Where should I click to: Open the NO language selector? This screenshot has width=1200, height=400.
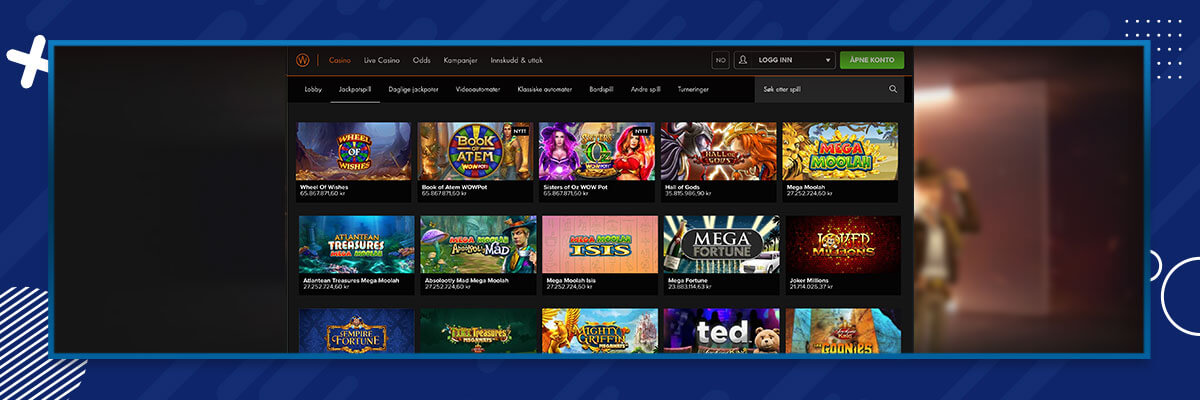pyautogui.click(x=720, y=60)
